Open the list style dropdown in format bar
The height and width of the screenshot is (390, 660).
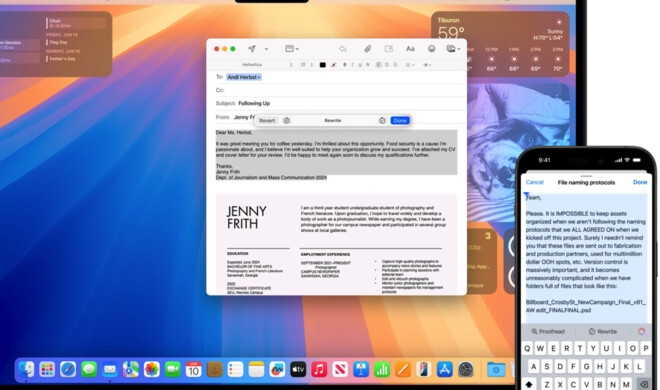click(x=409, y=65)
